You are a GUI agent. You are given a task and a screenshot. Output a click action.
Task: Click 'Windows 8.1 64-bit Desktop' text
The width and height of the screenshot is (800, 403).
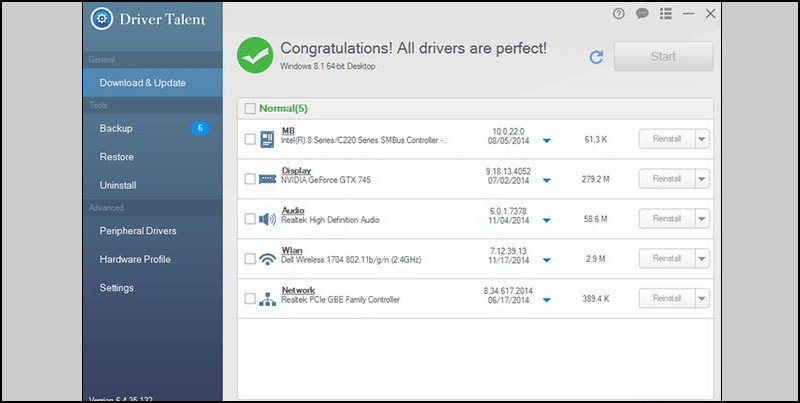[x=328, y=66]
